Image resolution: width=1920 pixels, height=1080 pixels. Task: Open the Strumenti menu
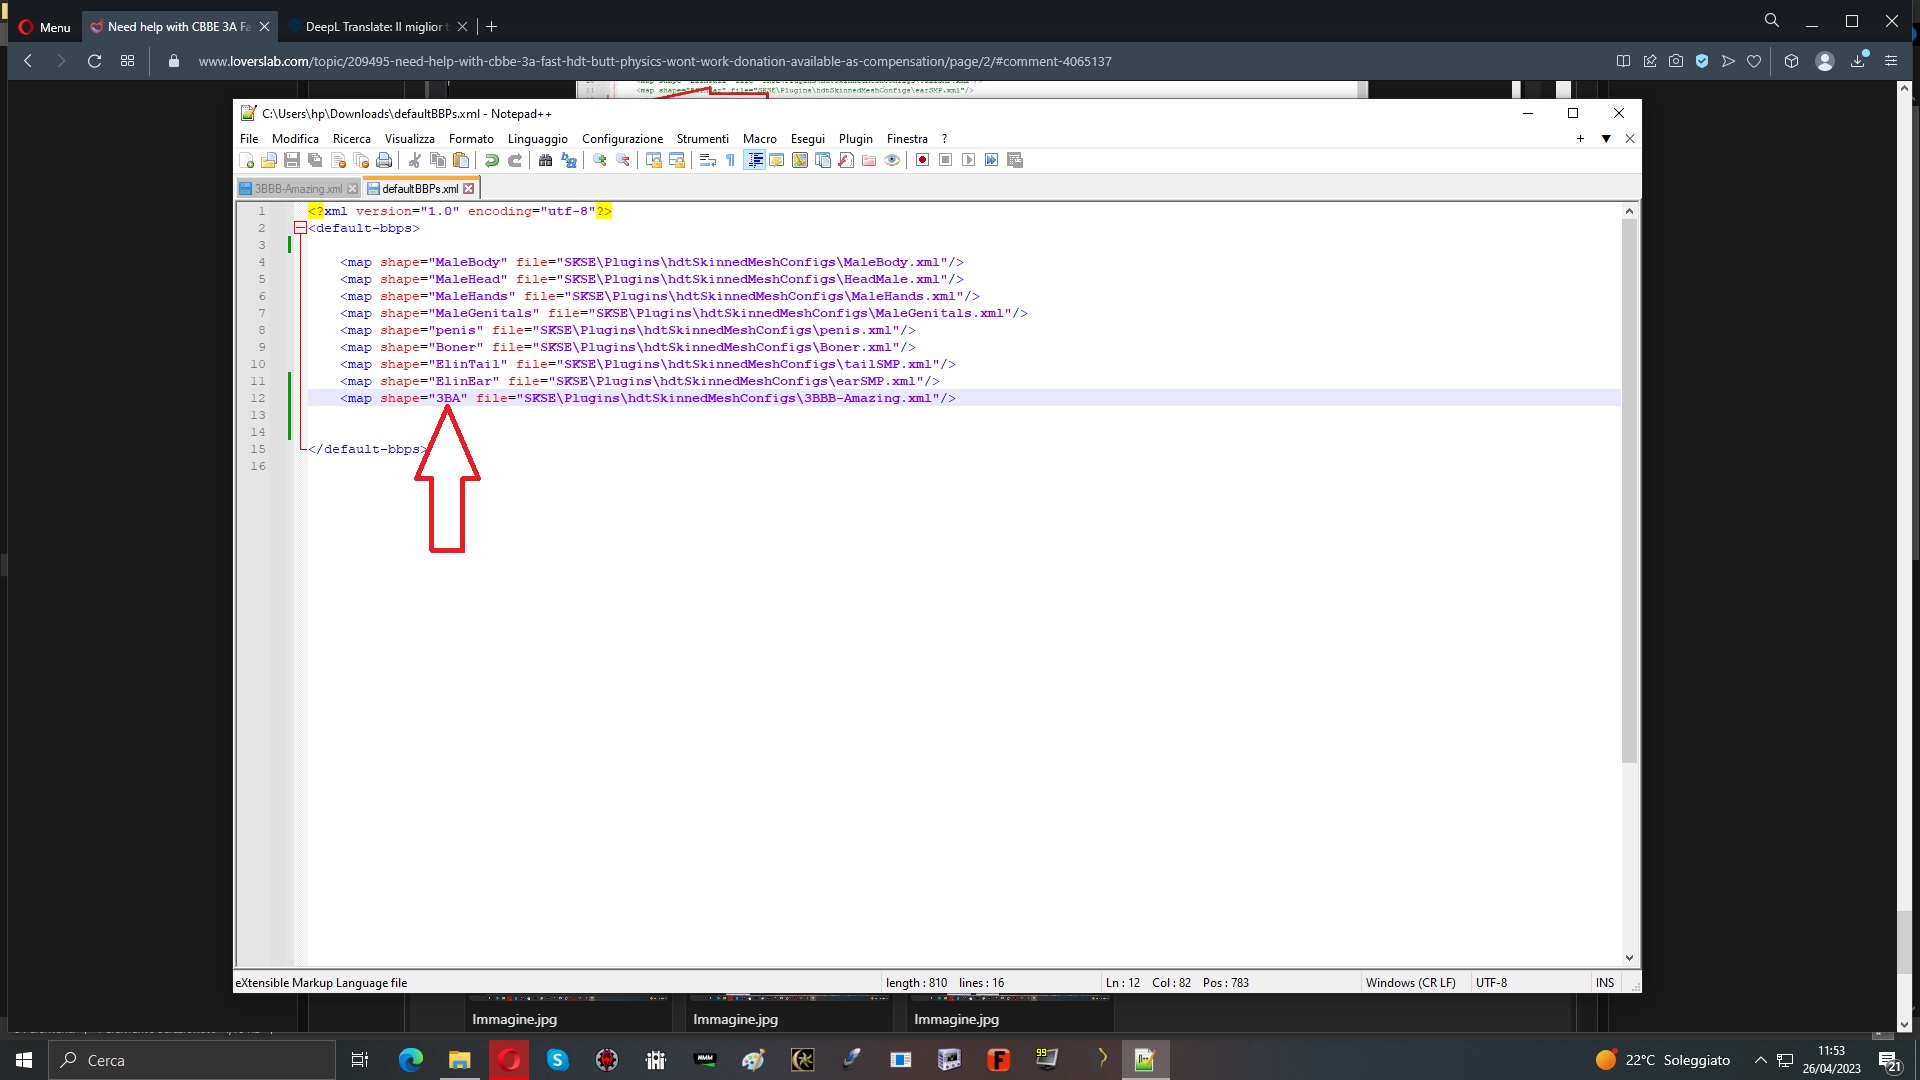click(703, 139)
